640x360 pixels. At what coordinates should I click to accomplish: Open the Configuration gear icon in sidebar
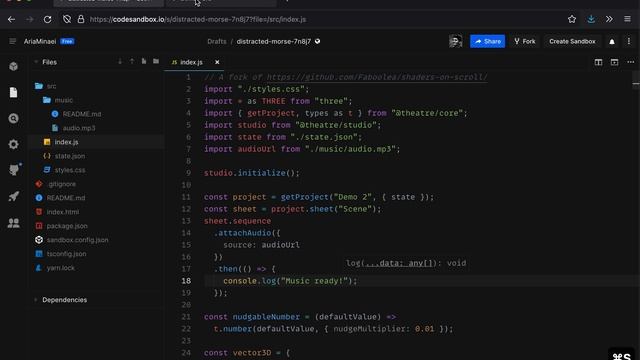tap(13, 144)
